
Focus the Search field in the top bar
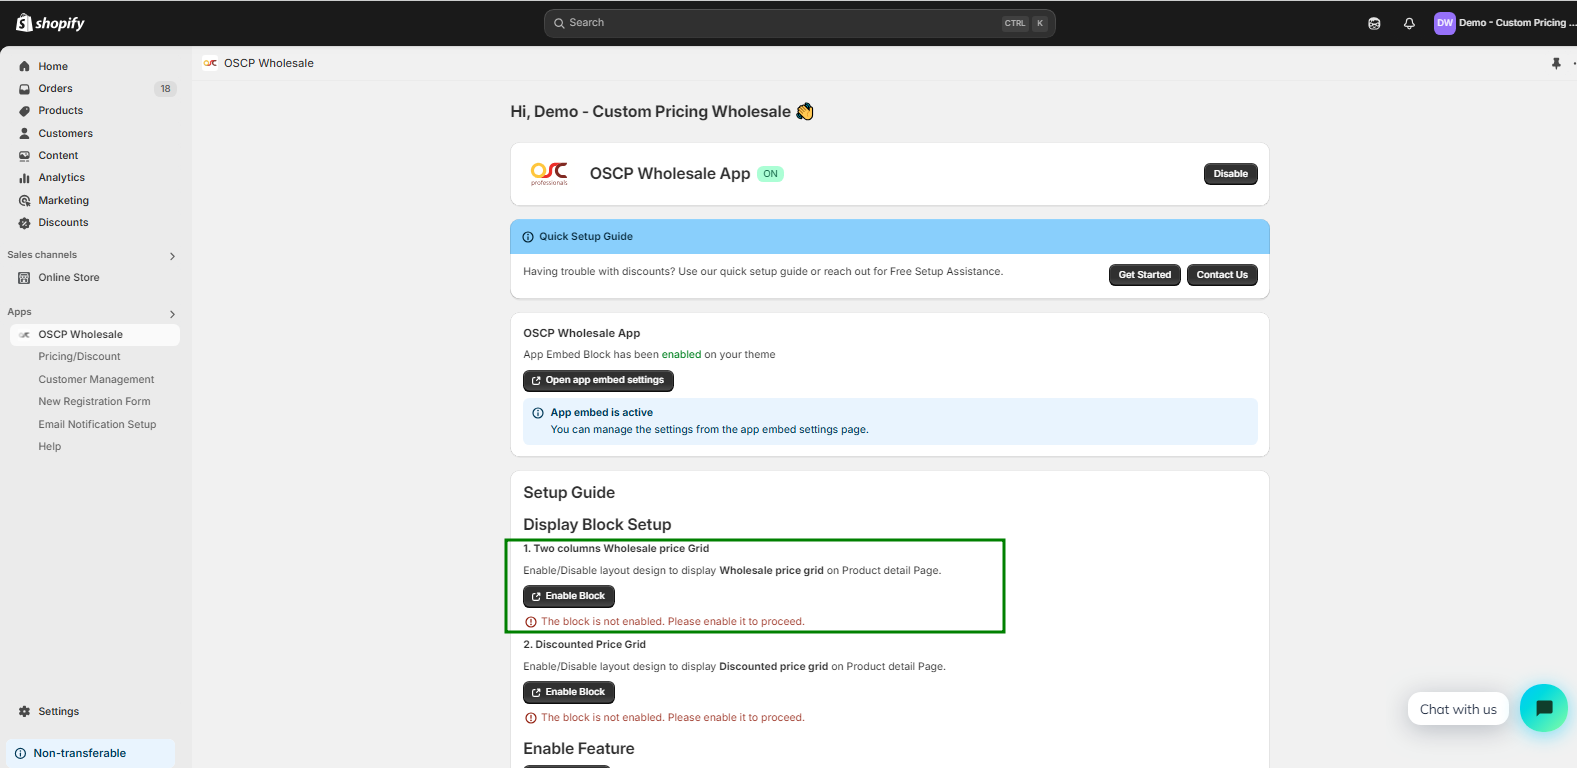pos(780,23)
